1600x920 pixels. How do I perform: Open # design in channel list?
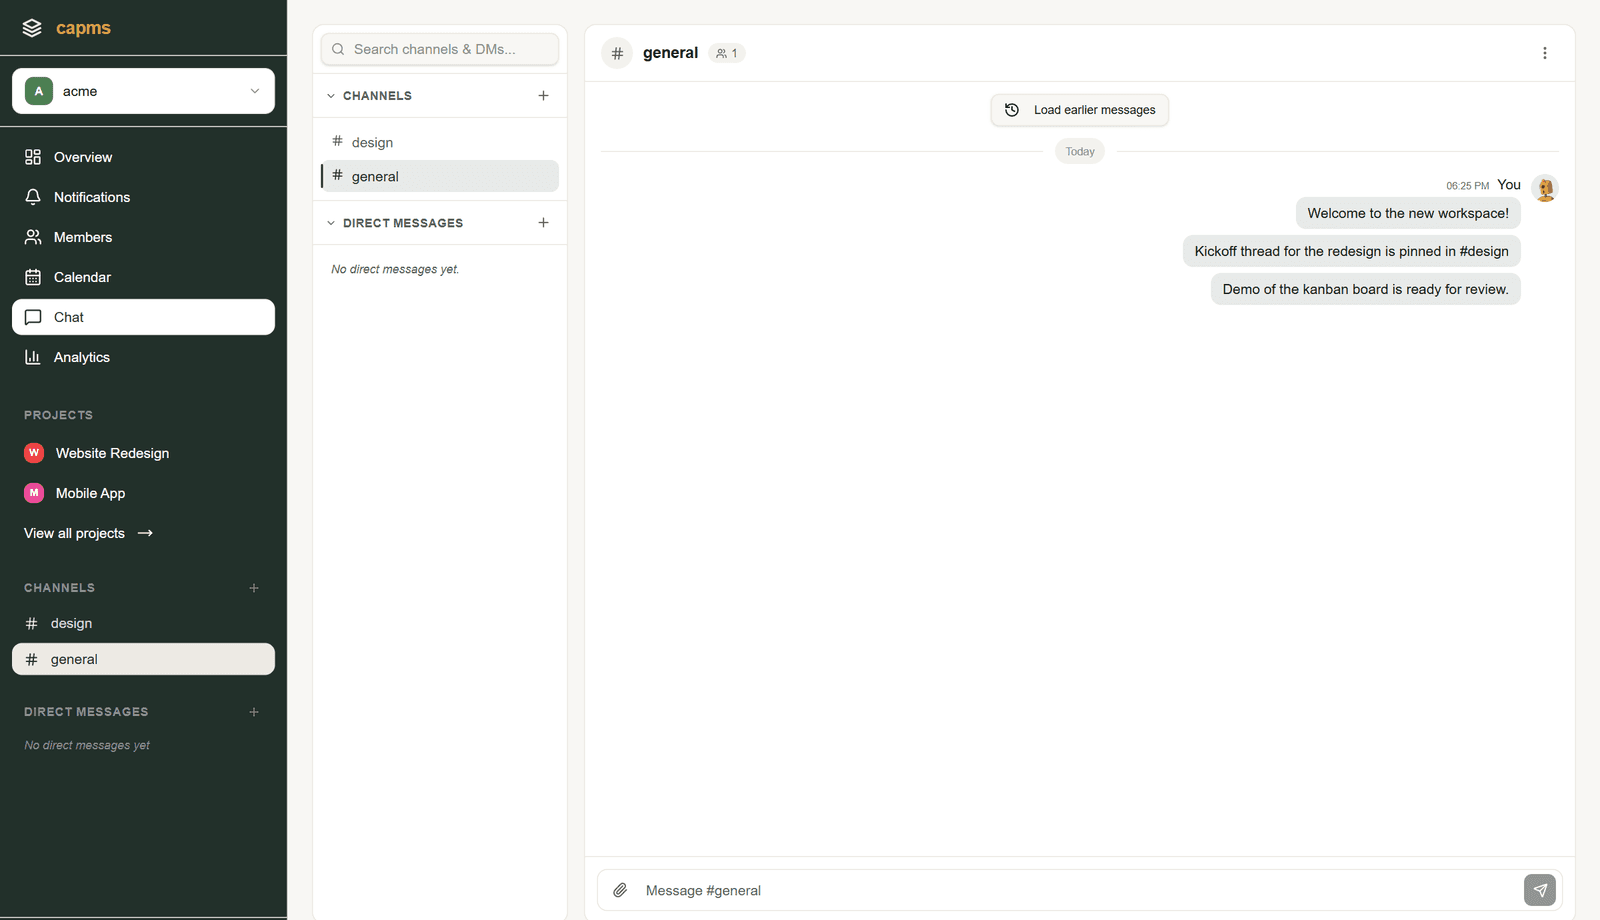[x=440, y=142]
